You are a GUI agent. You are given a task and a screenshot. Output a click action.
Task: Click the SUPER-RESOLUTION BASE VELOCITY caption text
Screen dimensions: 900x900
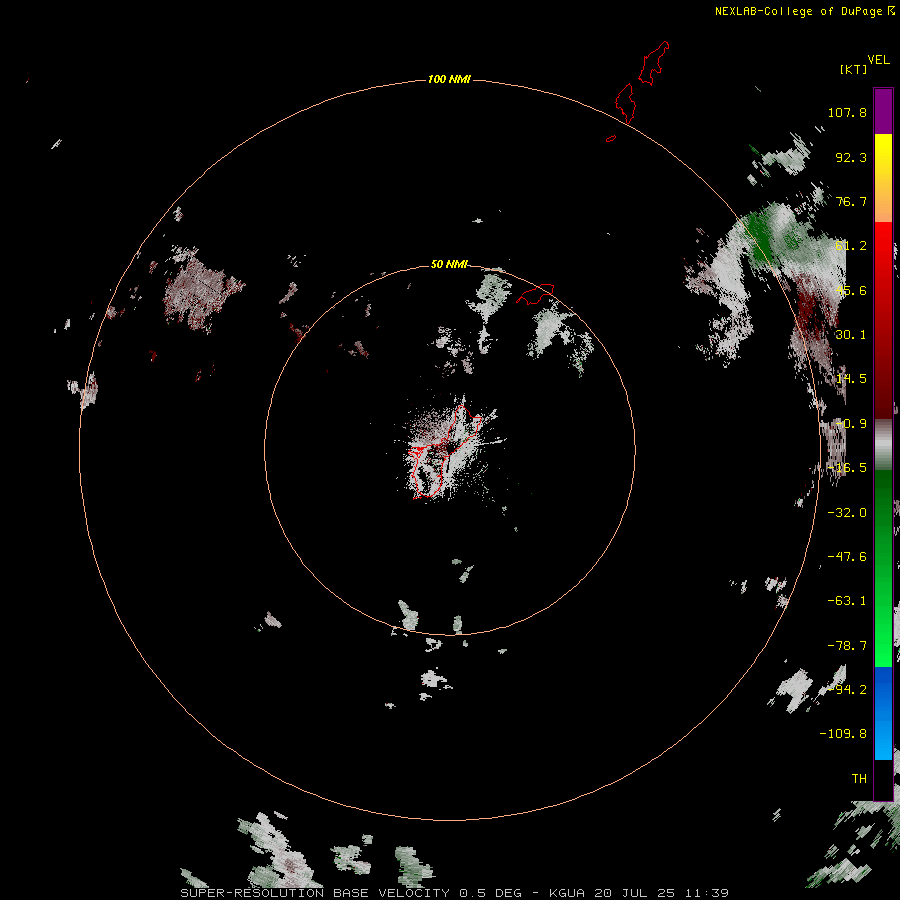pyautogui.click(x=315, y=893)
